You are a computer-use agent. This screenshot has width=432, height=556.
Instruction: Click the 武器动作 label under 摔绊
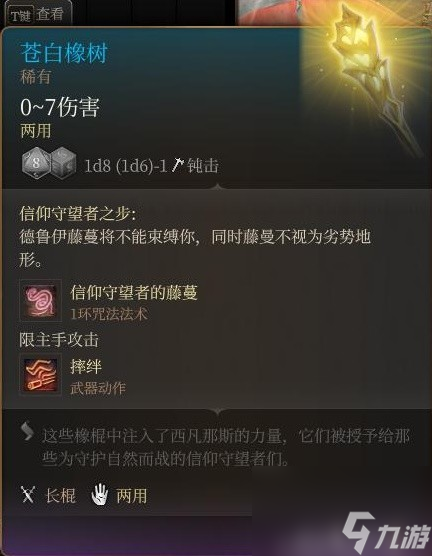[98, 388]
